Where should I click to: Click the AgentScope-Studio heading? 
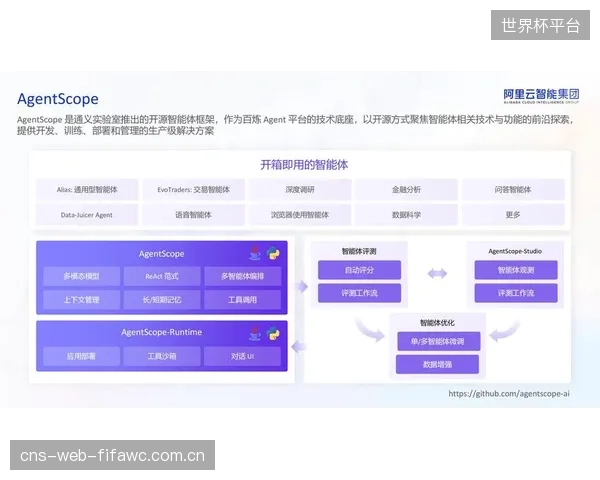click(x=515, y=251)
